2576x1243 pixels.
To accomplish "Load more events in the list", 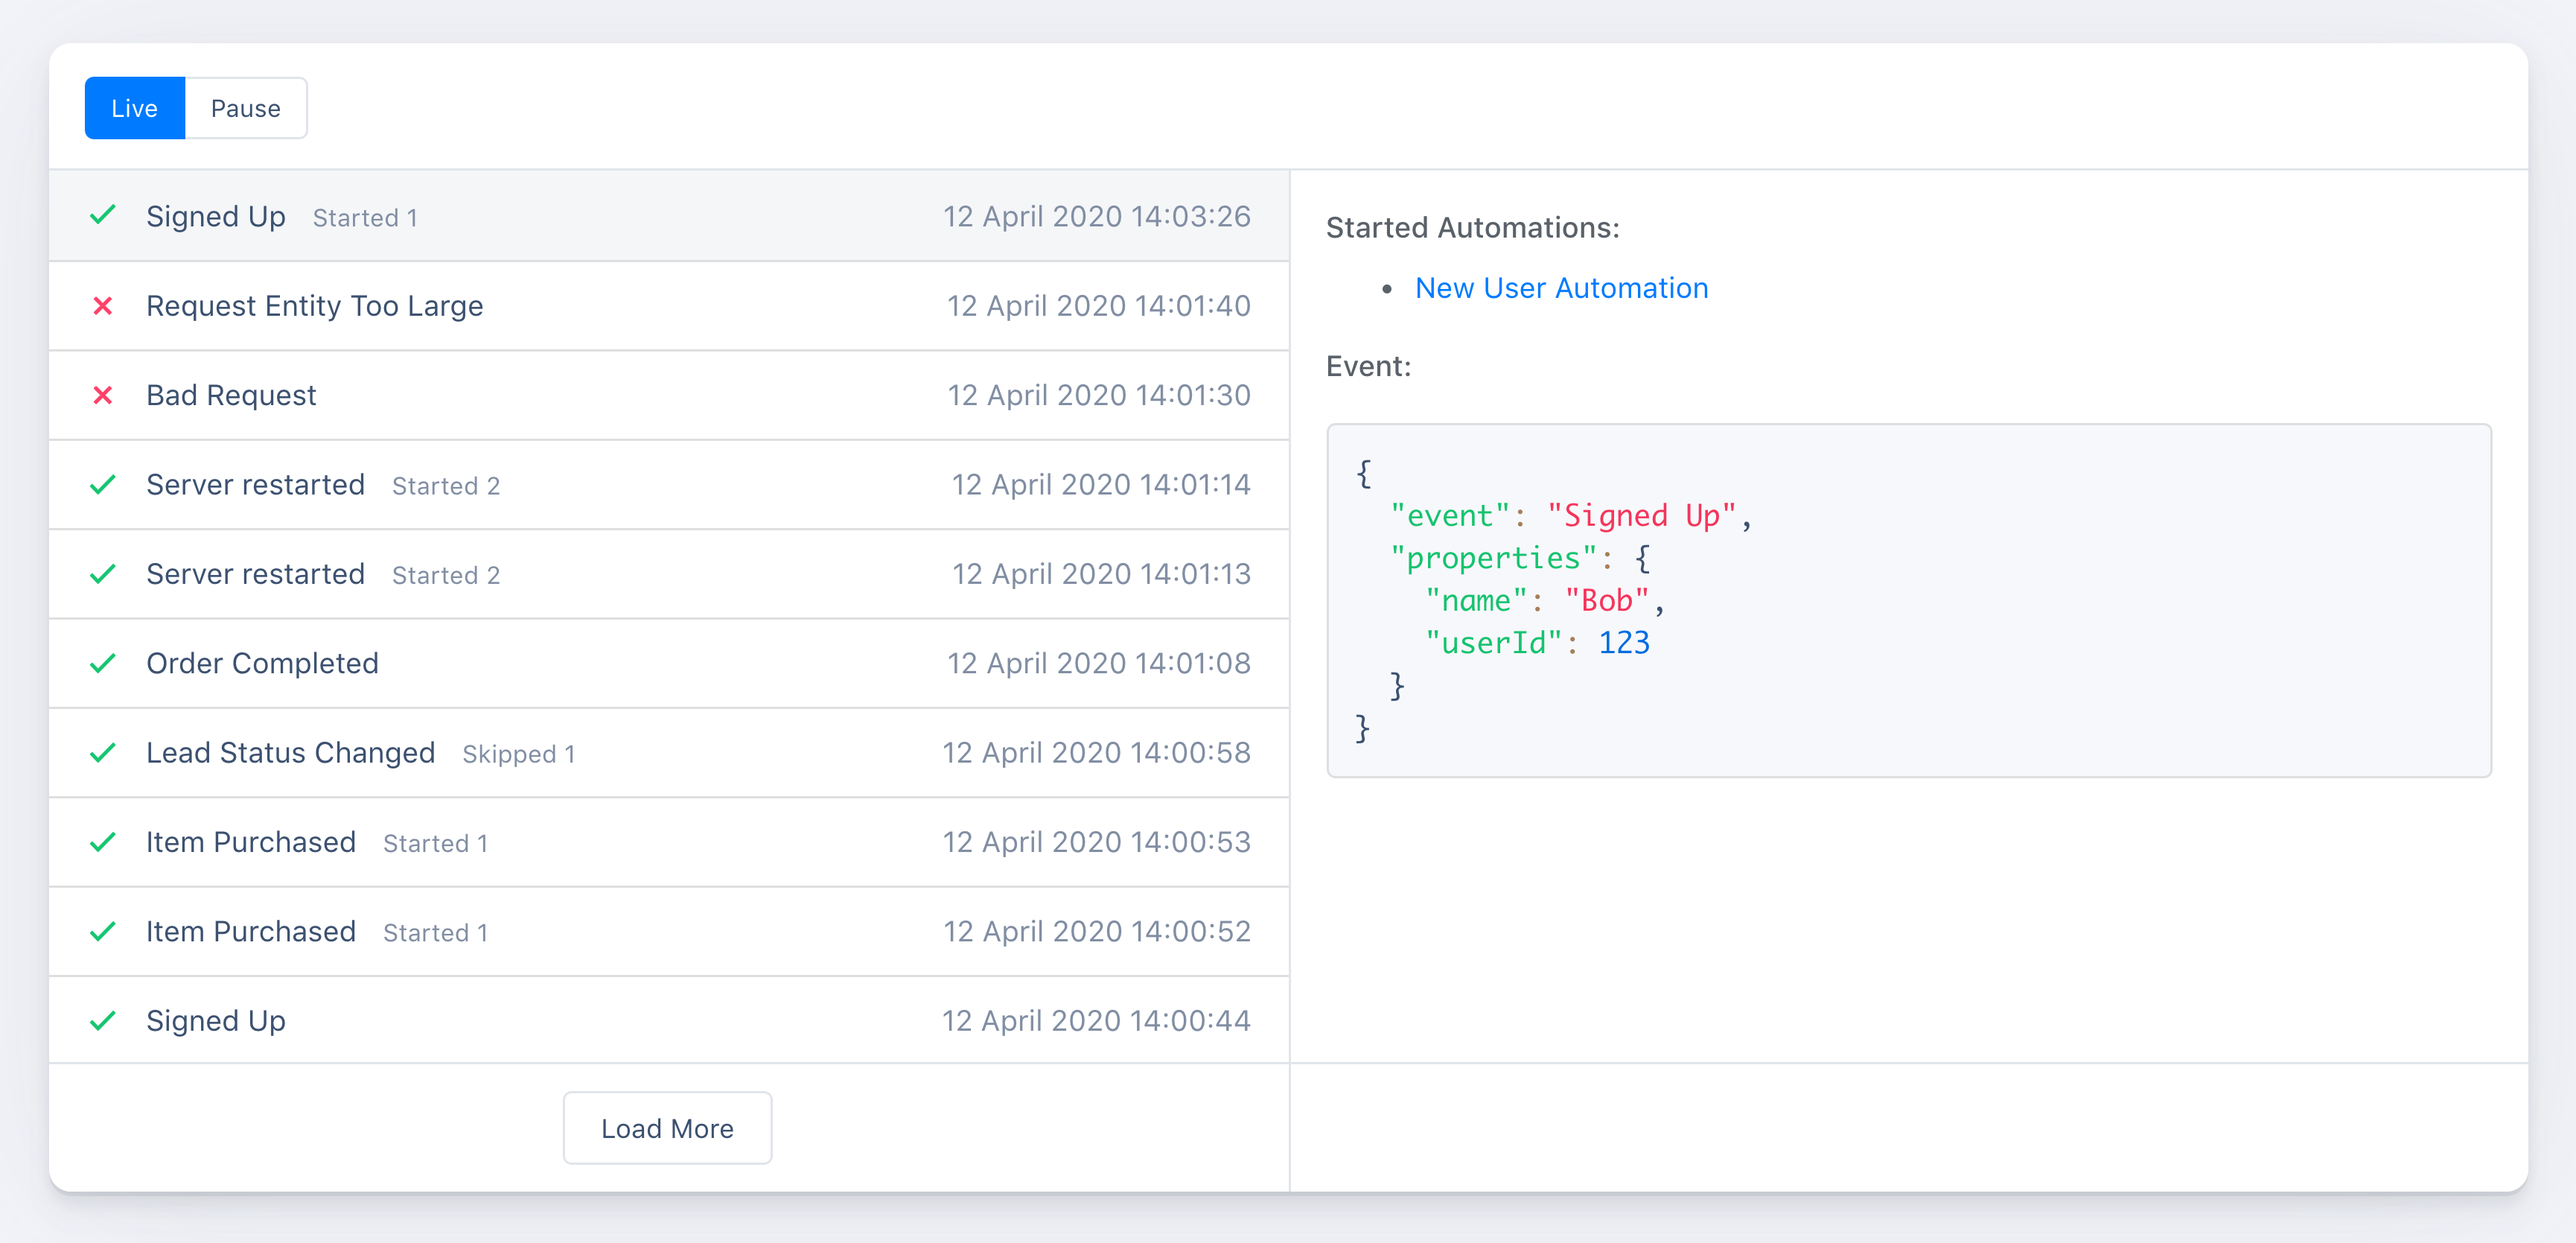I will click(x=667, y=1128).
